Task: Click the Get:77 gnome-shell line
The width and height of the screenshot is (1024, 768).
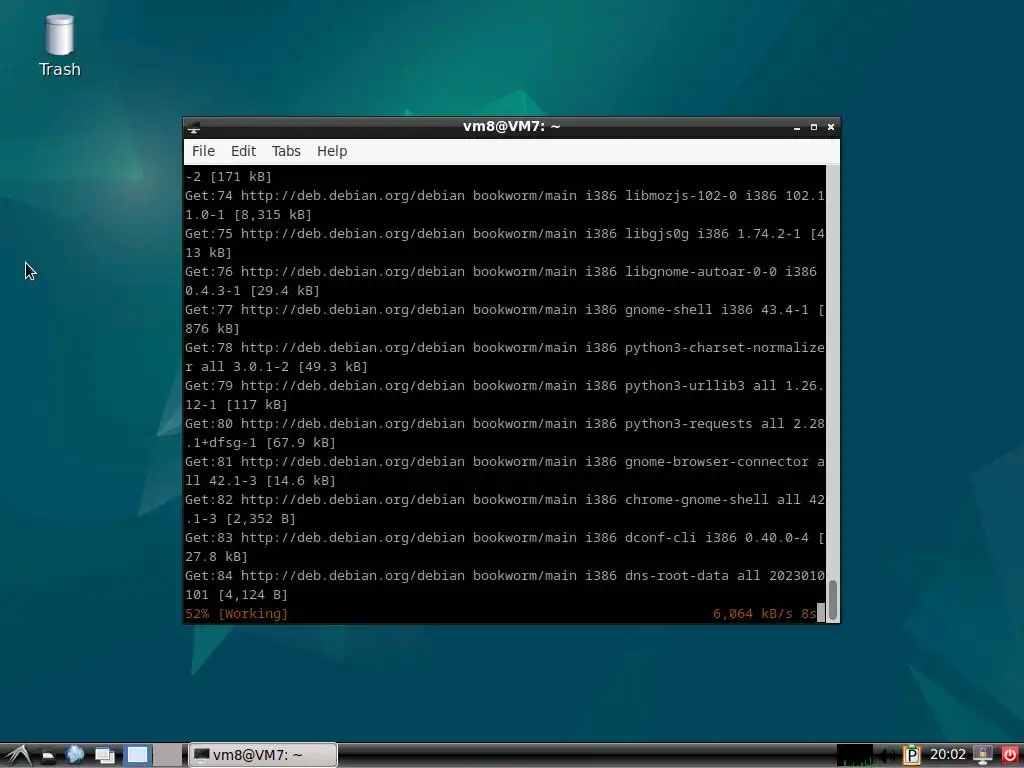Action: point(505,319)
